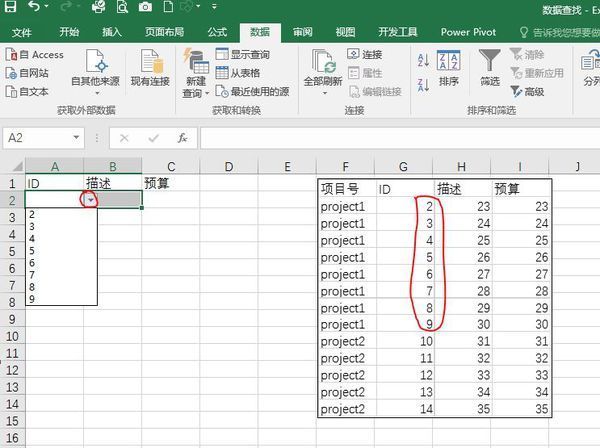Open the Name Box dropdown arrow
Screen dimensions: 600x448
pos(76,137)
